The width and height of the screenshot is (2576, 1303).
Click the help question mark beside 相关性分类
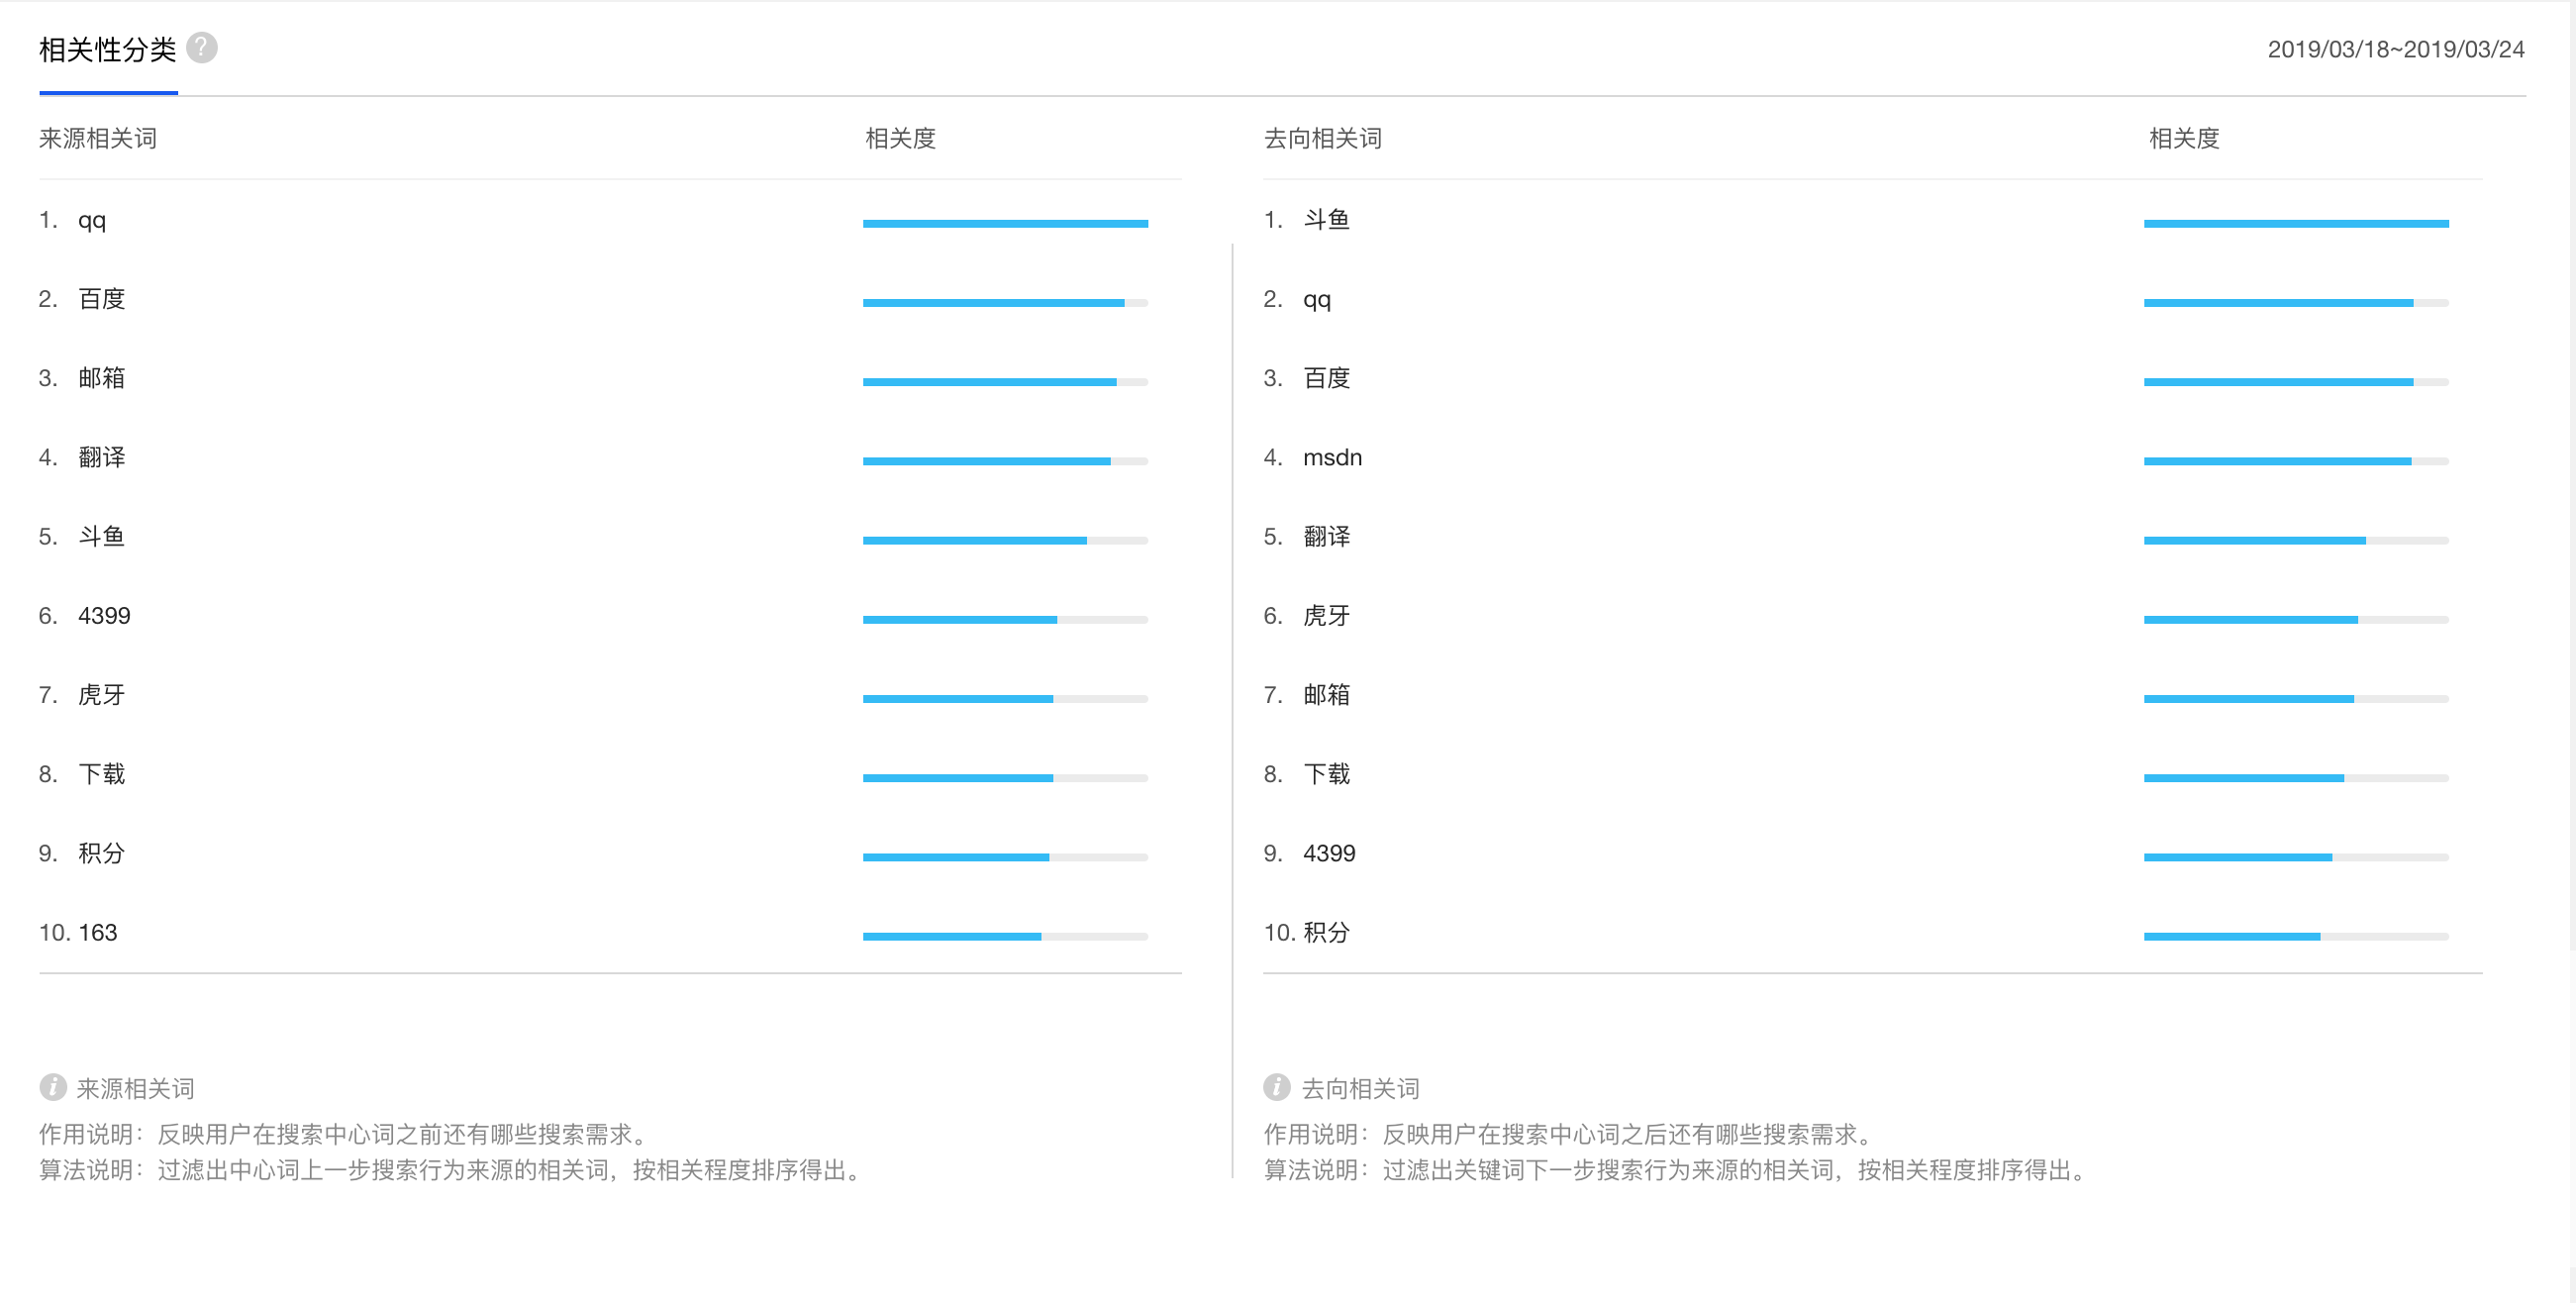pyautogui.click(x=202, y=48)
